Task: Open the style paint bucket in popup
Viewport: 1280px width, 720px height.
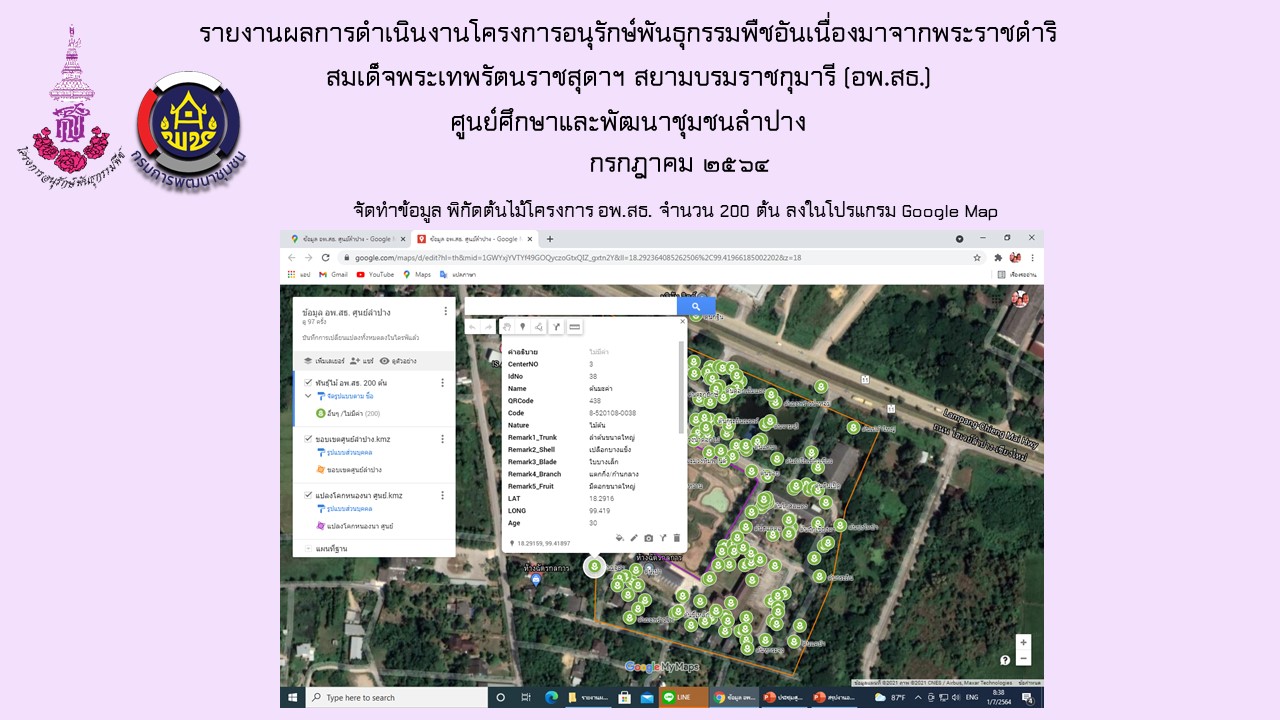Action: (x=620, y=537)
